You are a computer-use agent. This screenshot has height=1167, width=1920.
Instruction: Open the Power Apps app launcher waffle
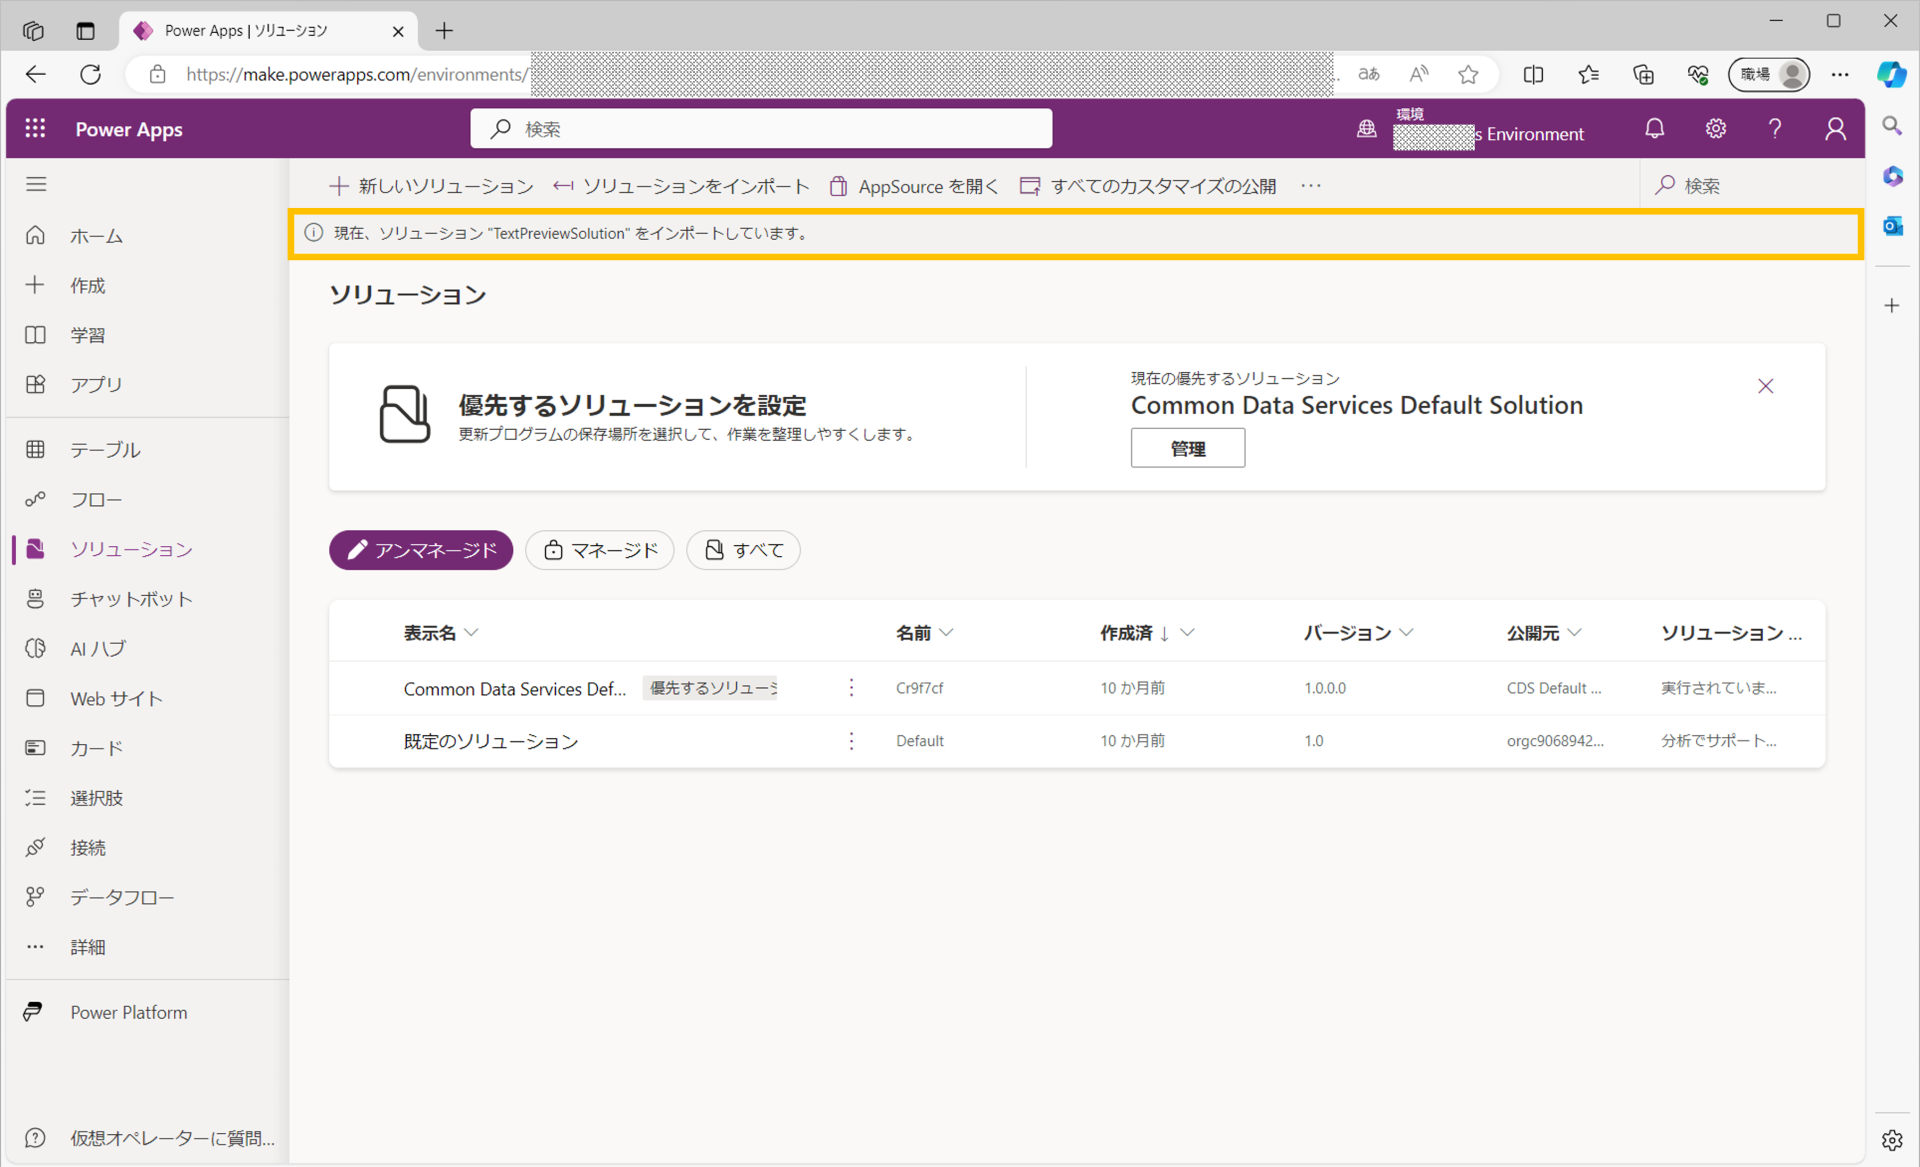[35, 129]
